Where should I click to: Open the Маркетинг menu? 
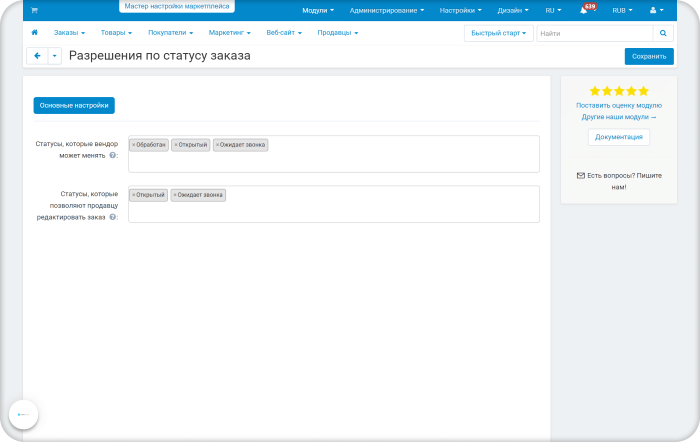(229, 33)
